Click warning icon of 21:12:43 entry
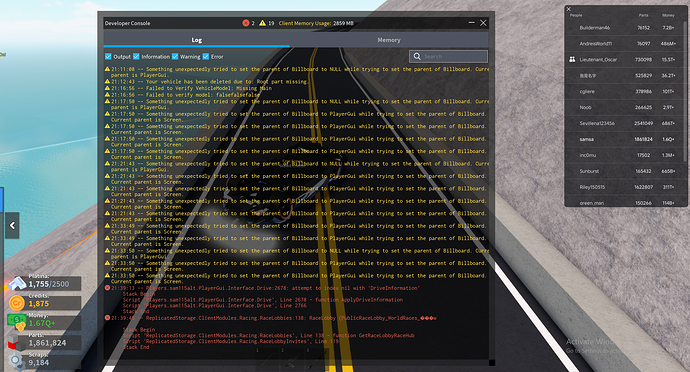The width and height of the screenshot is (690, 372). (x=107, y=81)
